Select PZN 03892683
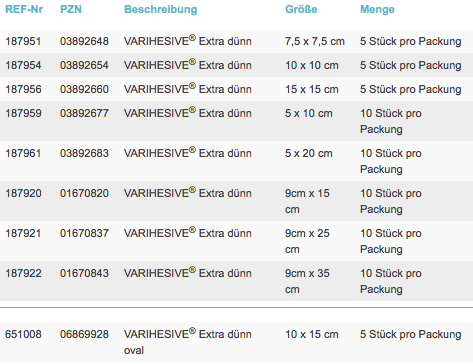The image size is (473, 364). coord(84,153)
